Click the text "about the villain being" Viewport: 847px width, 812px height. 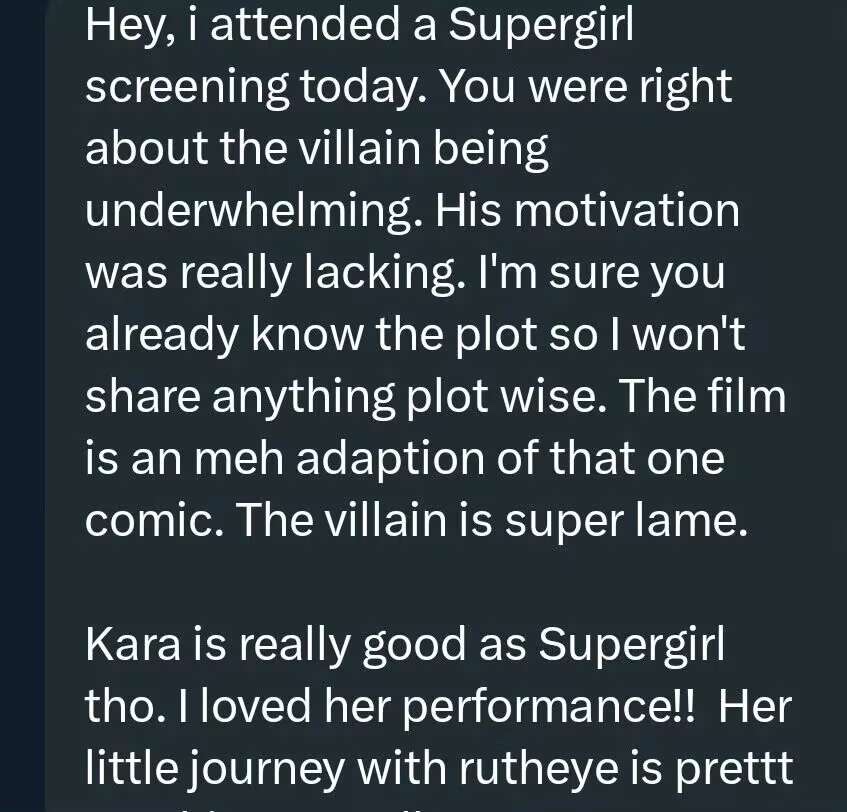[317, 150]
